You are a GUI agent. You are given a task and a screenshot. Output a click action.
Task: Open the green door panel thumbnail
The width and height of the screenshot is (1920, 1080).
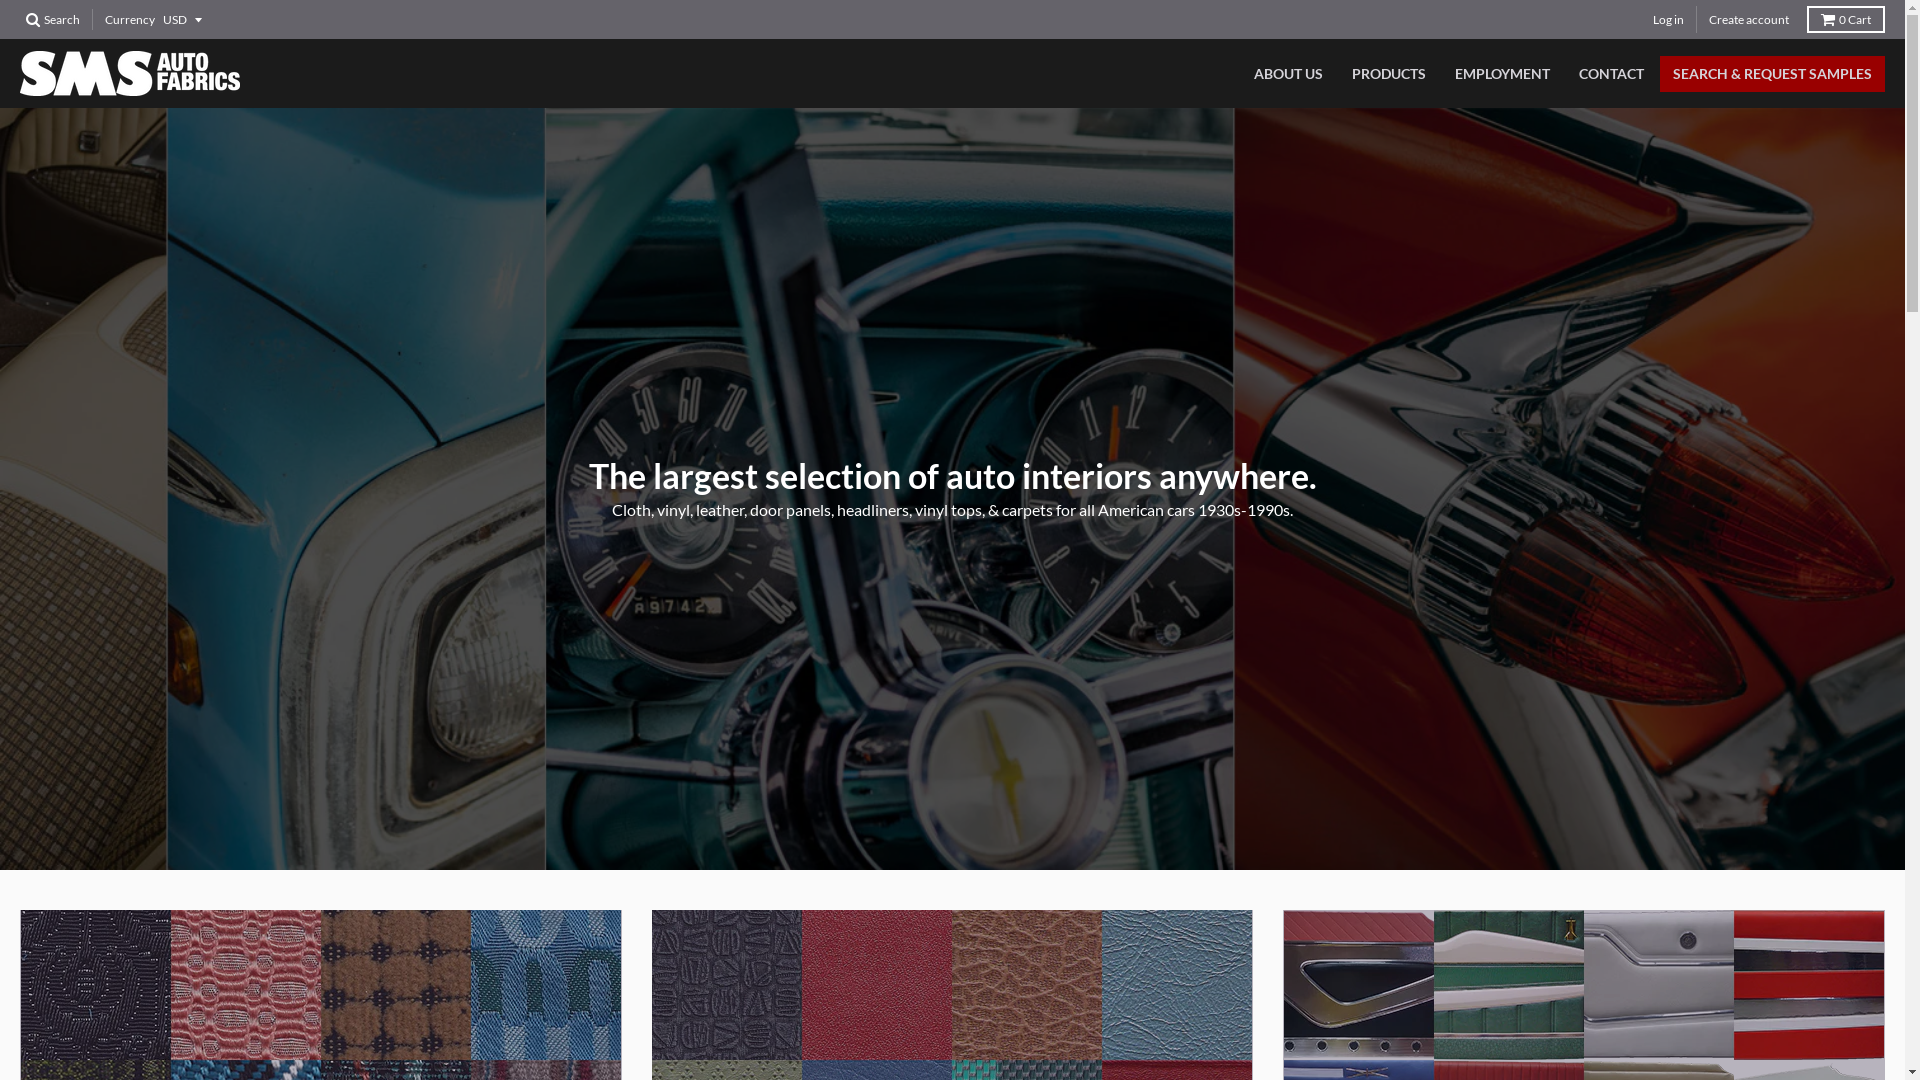click(1508, 984)
